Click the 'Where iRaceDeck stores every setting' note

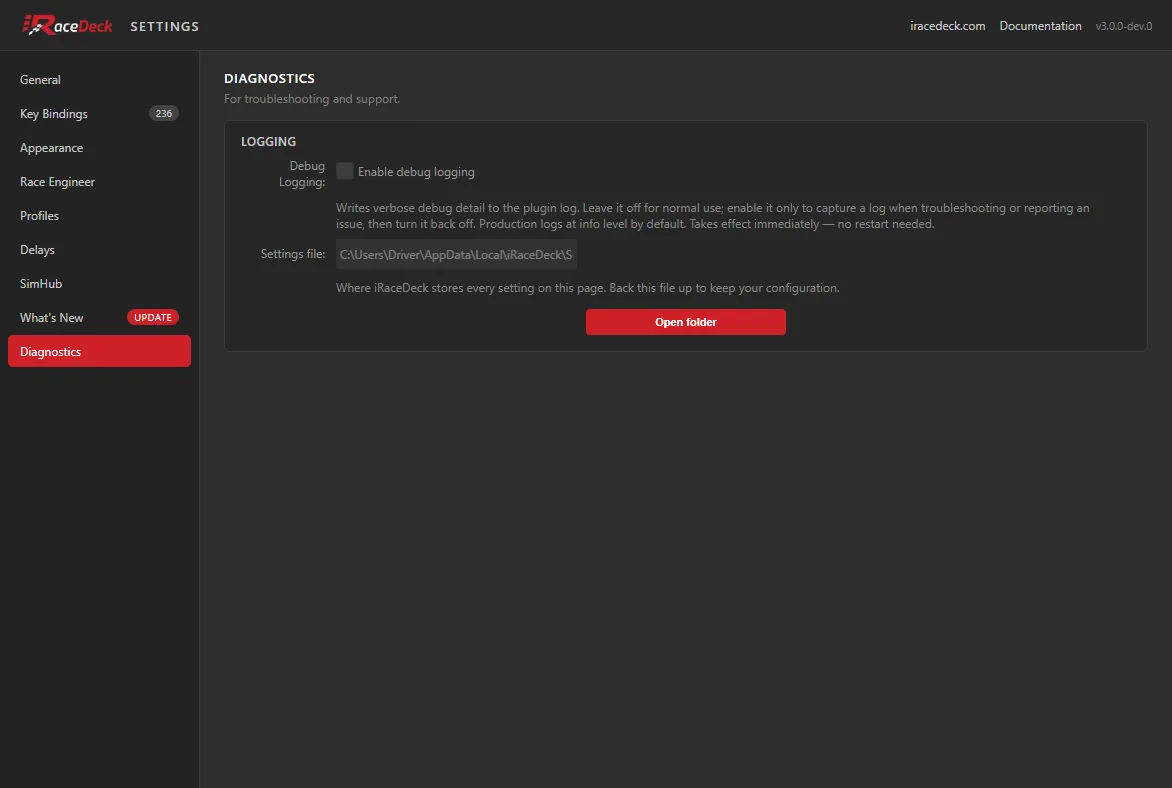pyautogui.click(x=587, y=288)
